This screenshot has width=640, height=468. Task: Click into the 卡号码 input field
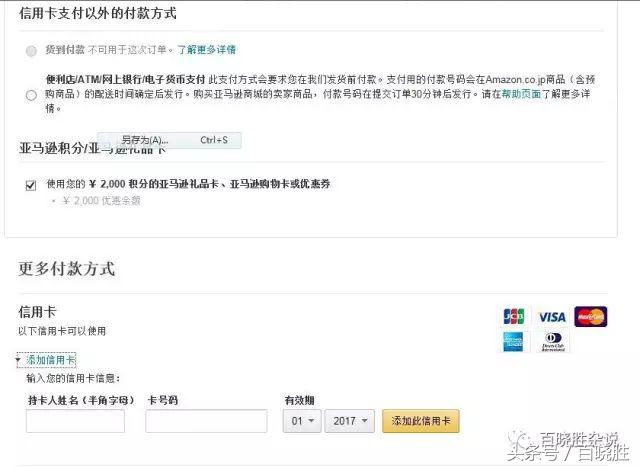coord(206,421)
